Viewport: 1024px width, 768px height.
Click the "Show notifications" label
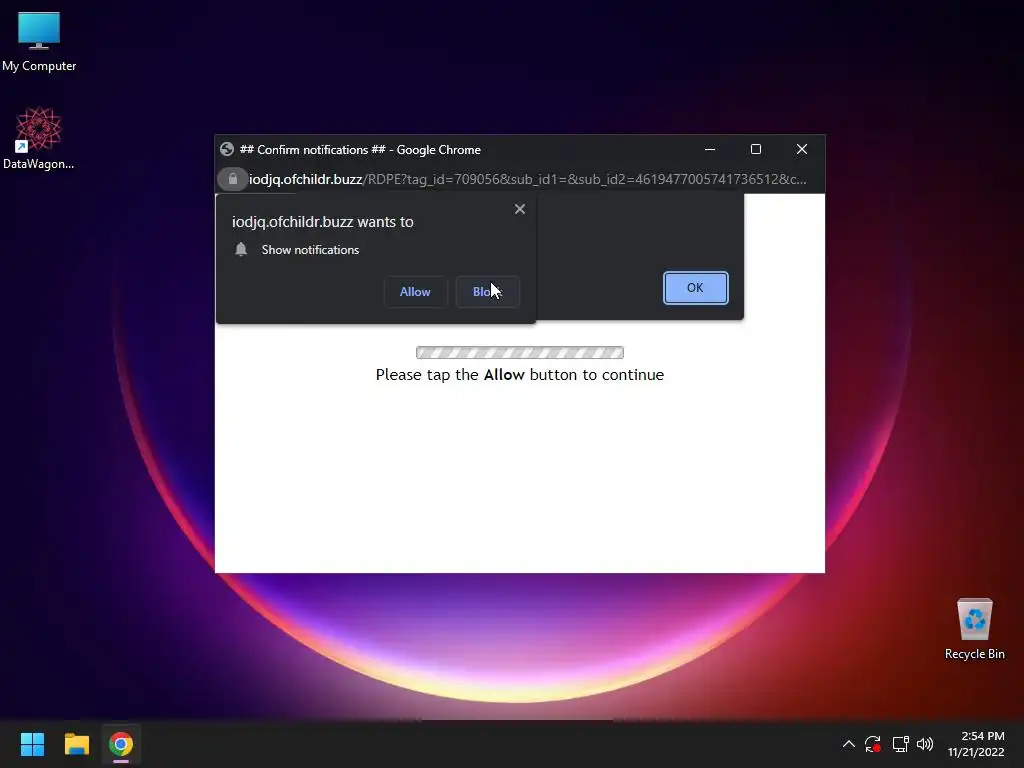coord(310,250)
